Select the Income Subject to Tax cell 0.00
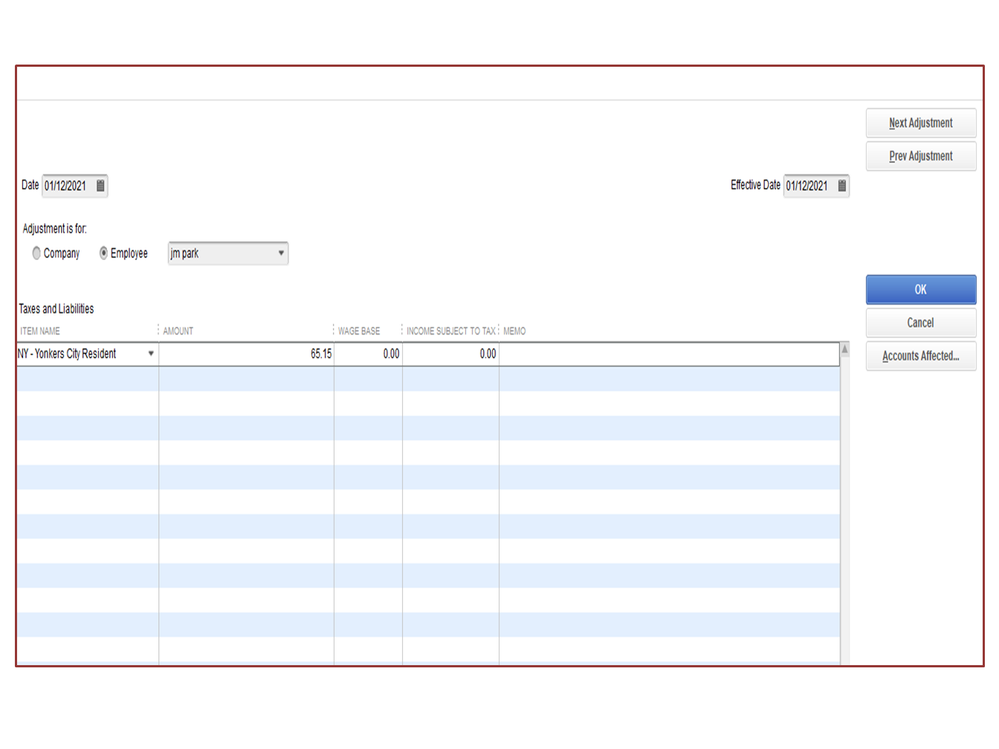This screenshot has width=999, height=749. pos(450,353)
